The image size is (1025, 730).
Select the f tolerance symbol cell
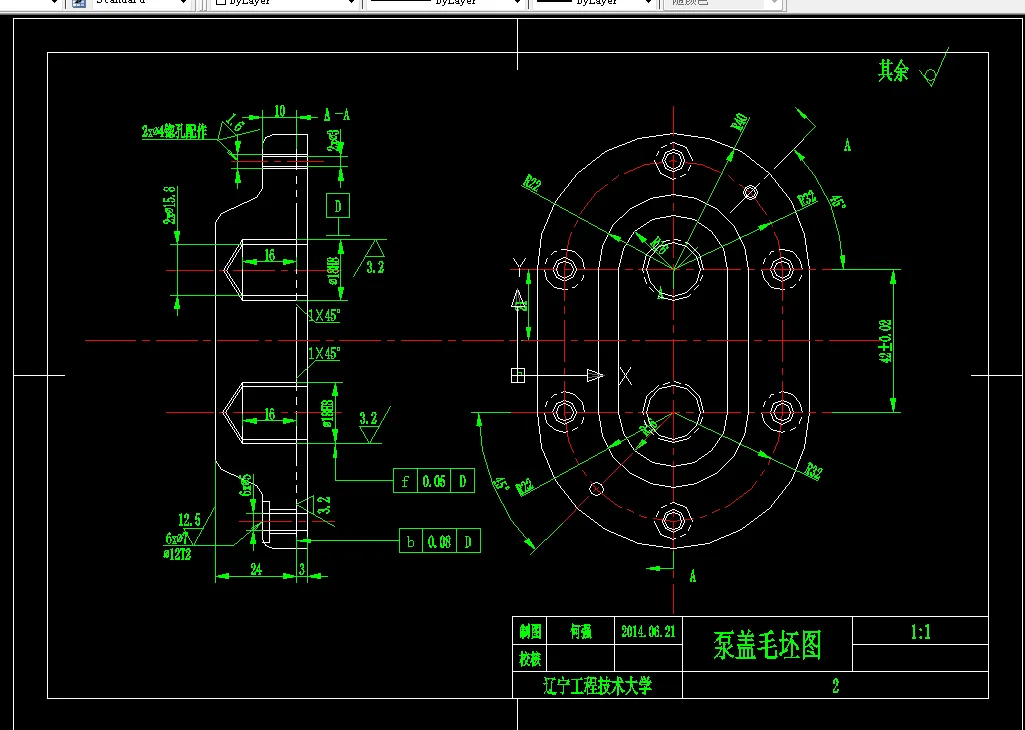pyautogui.click(x=405, y=481)
